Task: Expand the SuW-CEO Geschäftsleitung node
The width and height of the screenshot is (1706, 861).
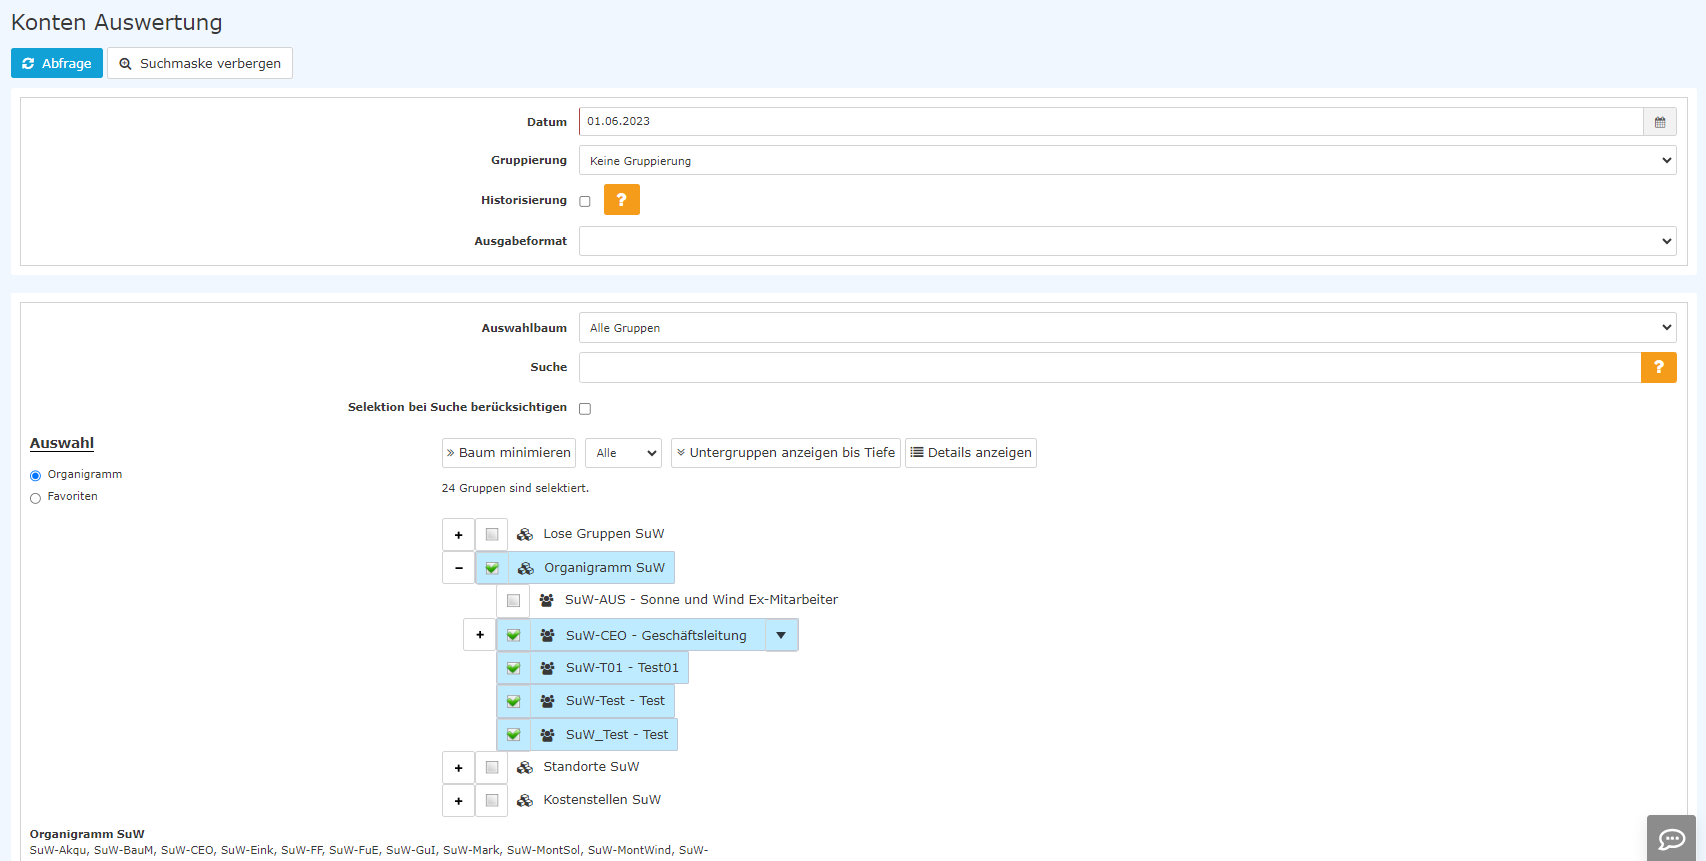Action: (480, 635)
